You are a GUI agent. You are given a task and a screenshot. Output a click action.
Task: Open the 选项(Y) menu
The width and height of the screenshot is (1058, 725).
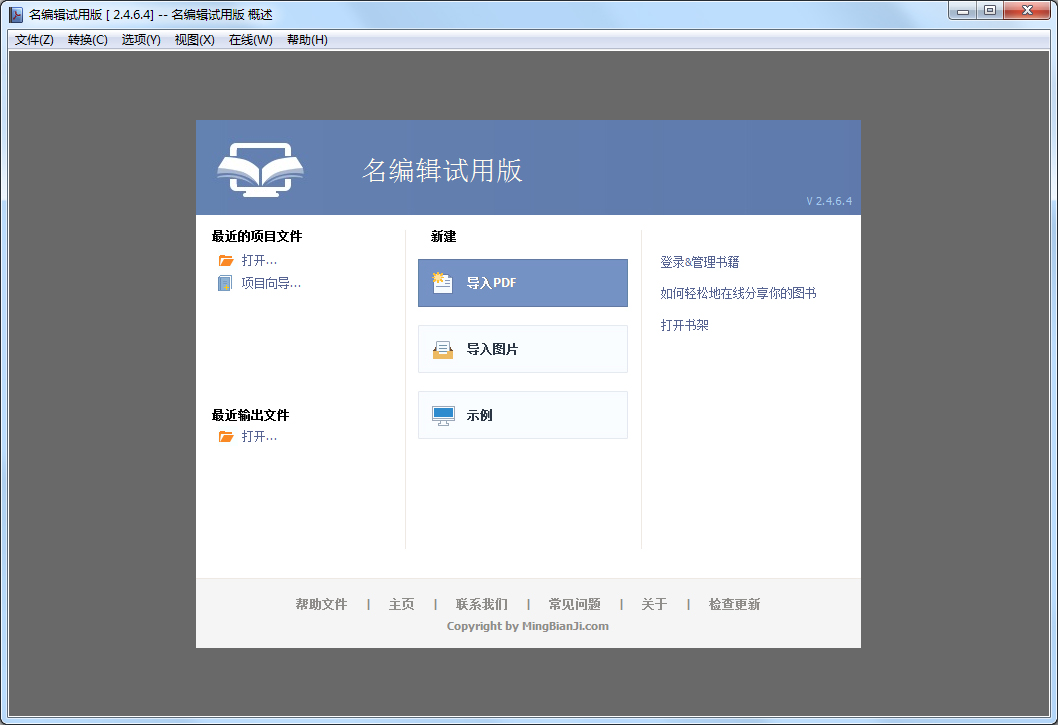tap(141, 40)
